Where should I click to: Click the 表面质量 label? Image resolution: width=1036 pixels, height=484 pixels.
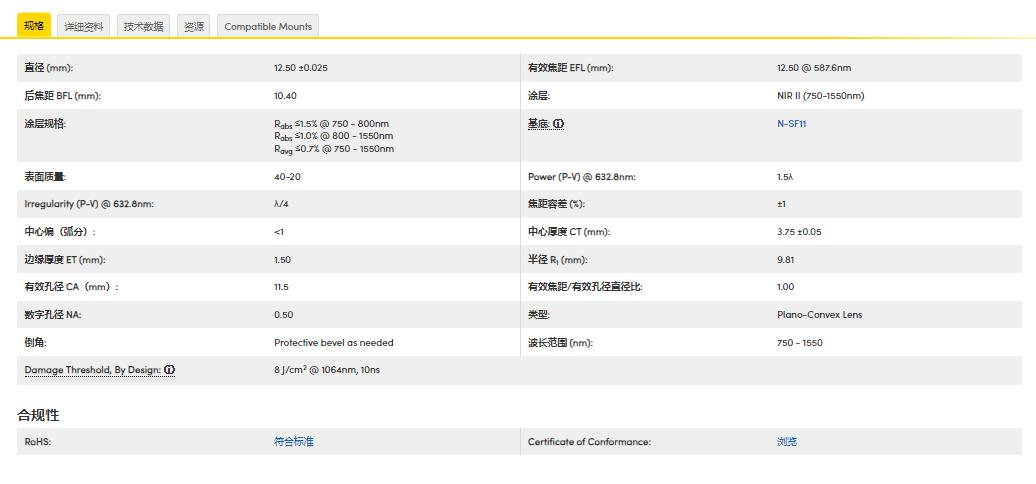pos(45,177)
